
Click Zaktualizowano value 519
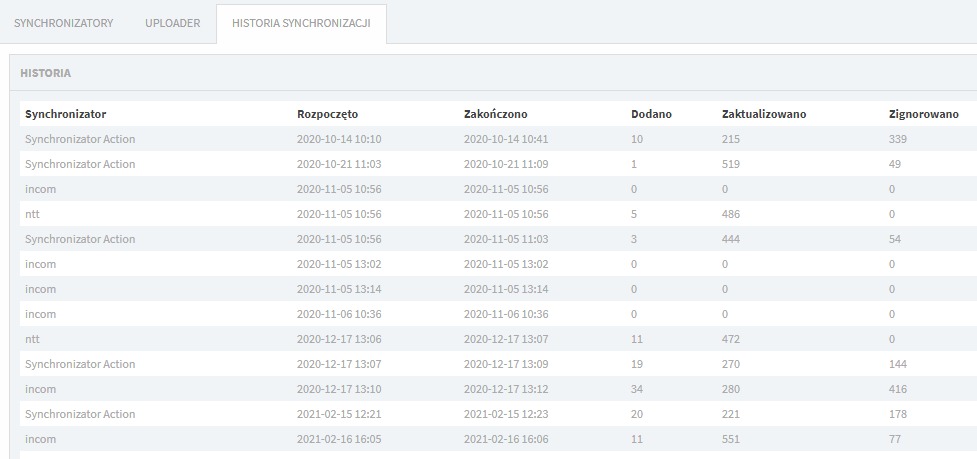click(731, 164)
